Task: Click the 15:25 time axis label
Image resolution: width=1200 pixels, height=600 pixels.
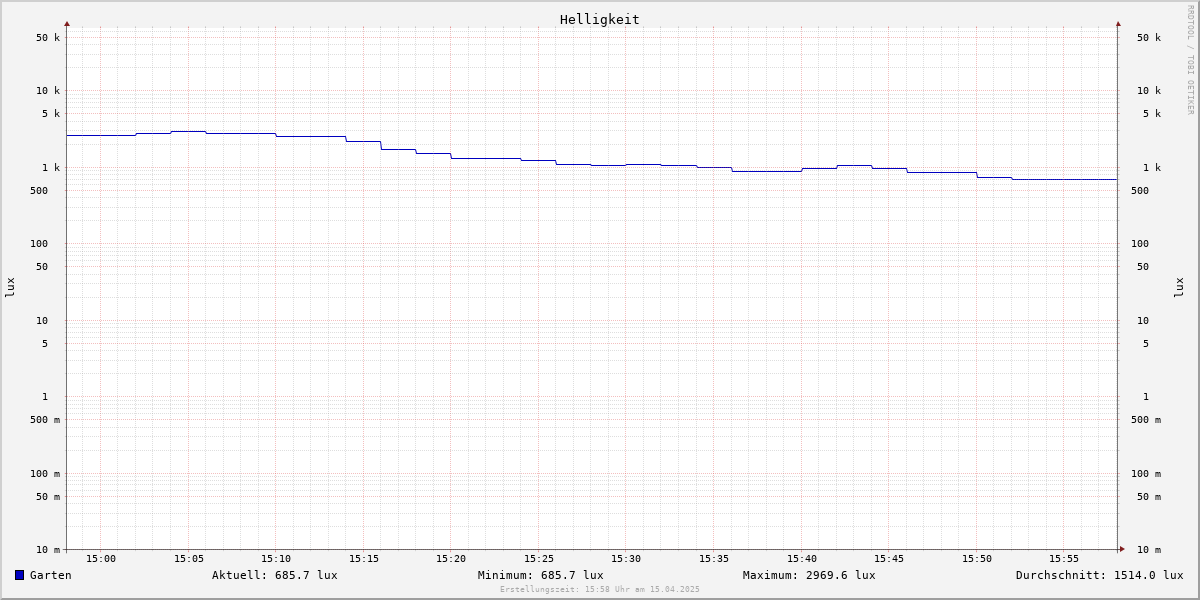Action: click(x=539, y=558)
